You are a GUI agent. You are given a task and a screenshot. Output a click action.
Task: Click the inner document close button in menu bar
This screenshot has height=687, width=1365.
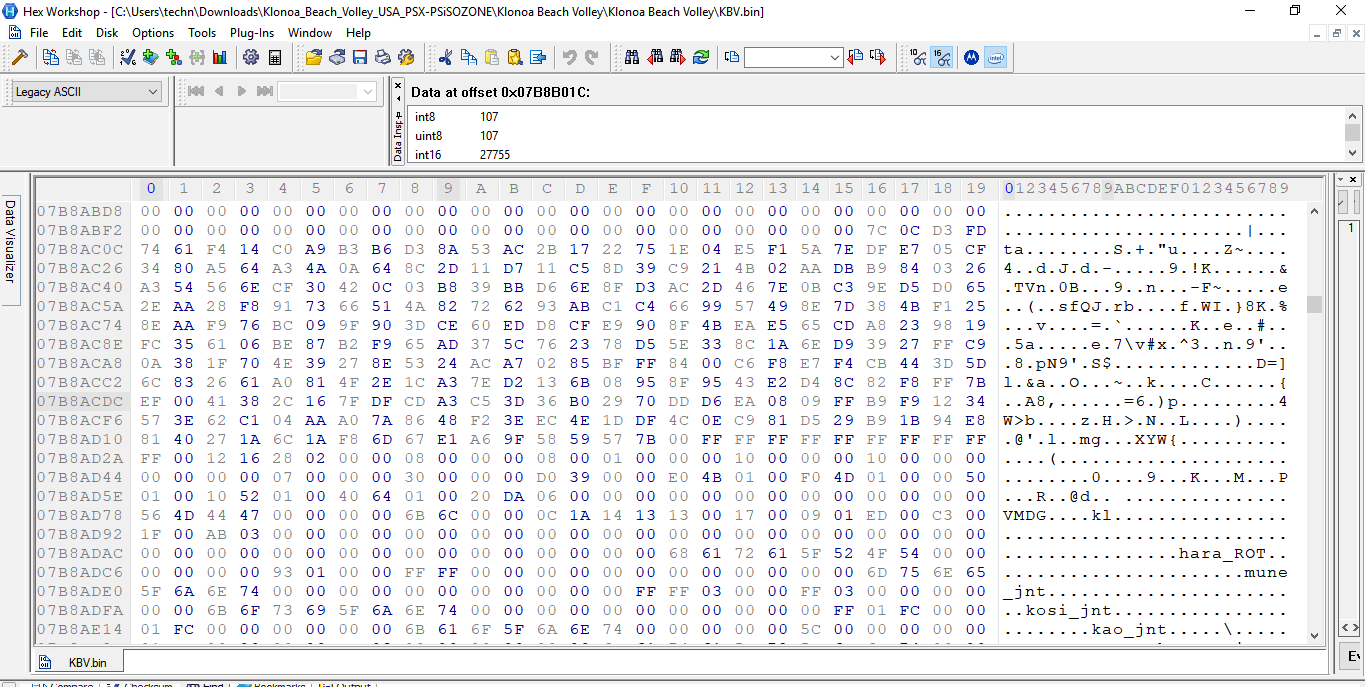click(1355, 33)
